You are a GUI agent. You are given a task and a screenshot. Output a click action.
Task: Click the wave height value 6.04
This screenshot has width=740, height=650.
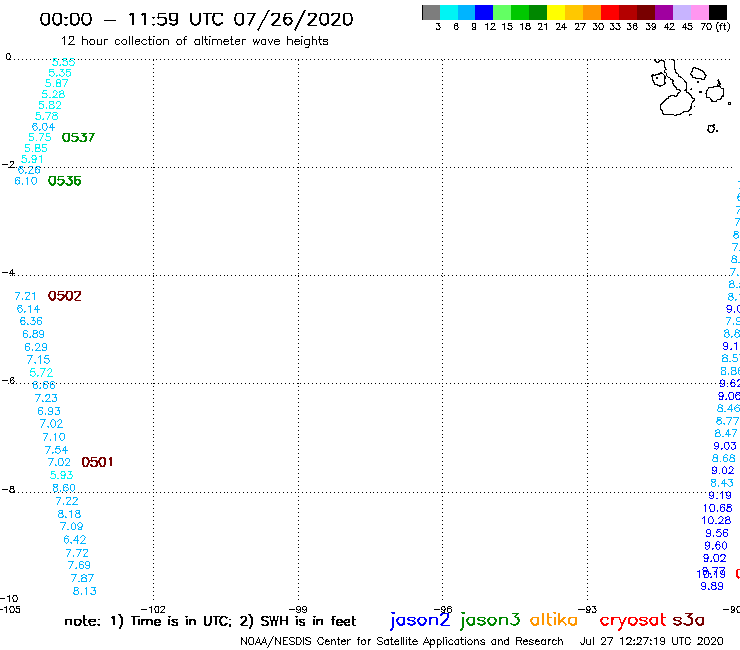click(43, 127)
